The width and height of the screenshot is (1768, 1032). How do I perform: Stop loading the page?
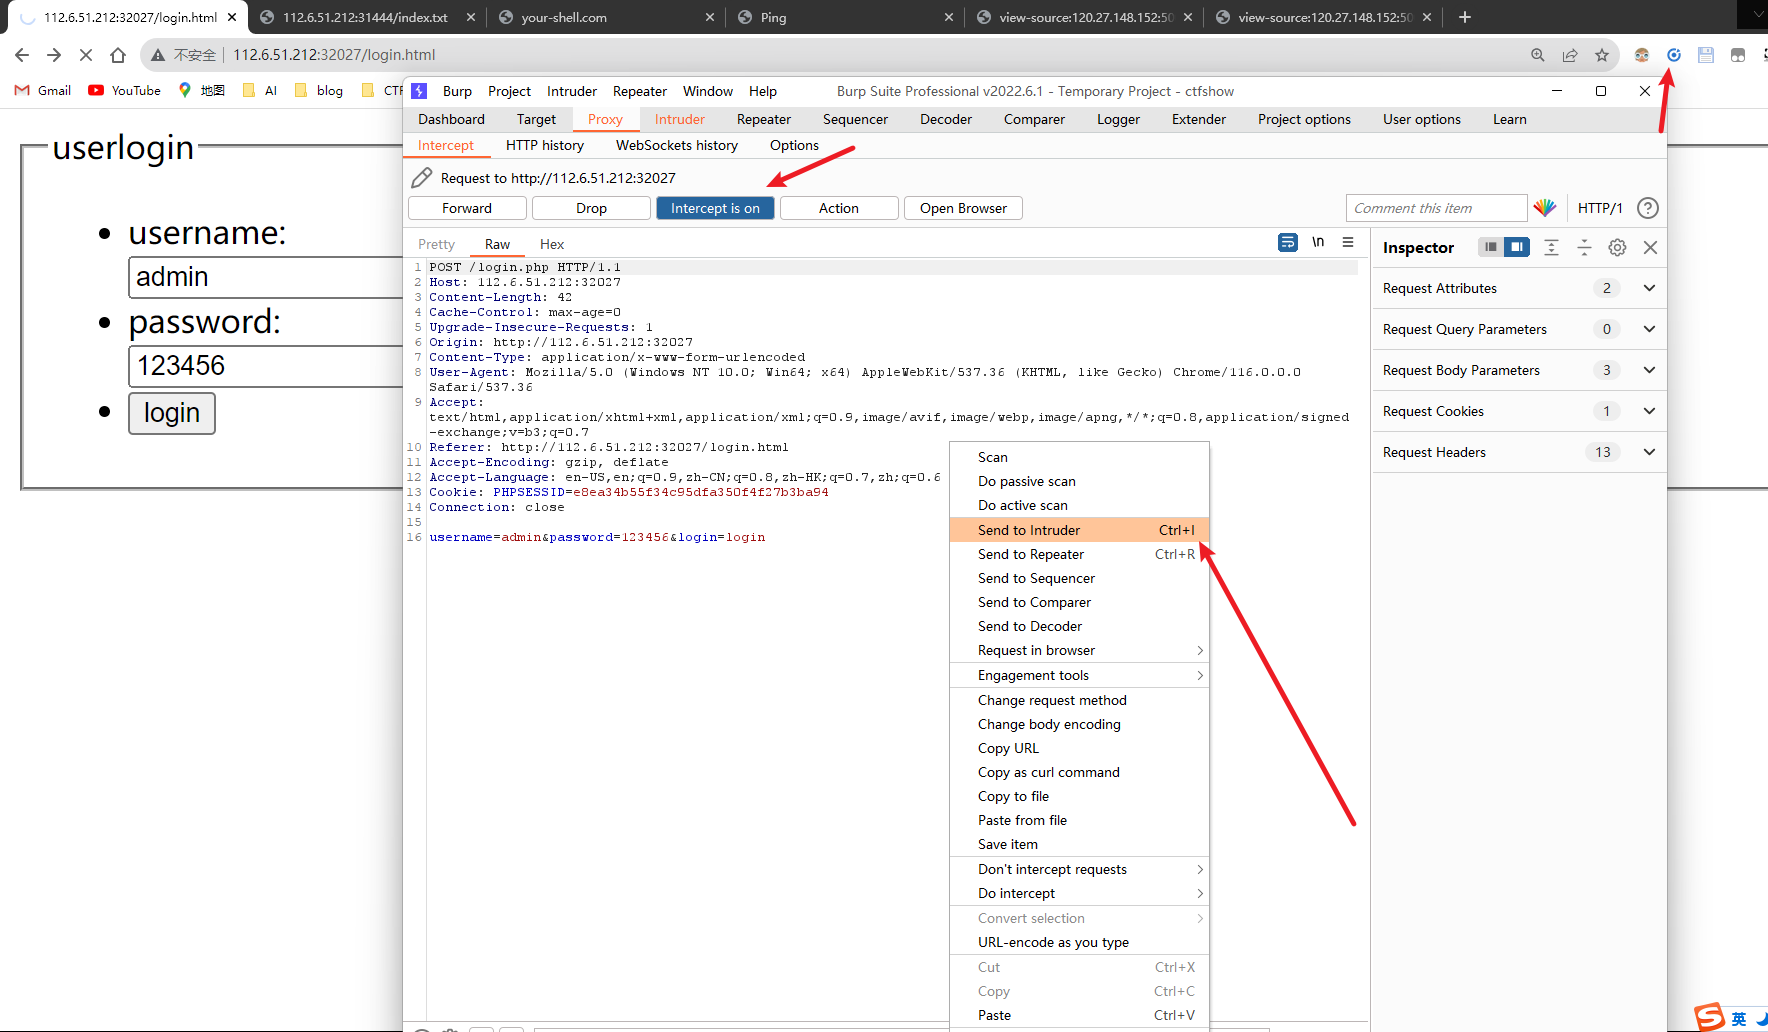[x=86, y=55]
